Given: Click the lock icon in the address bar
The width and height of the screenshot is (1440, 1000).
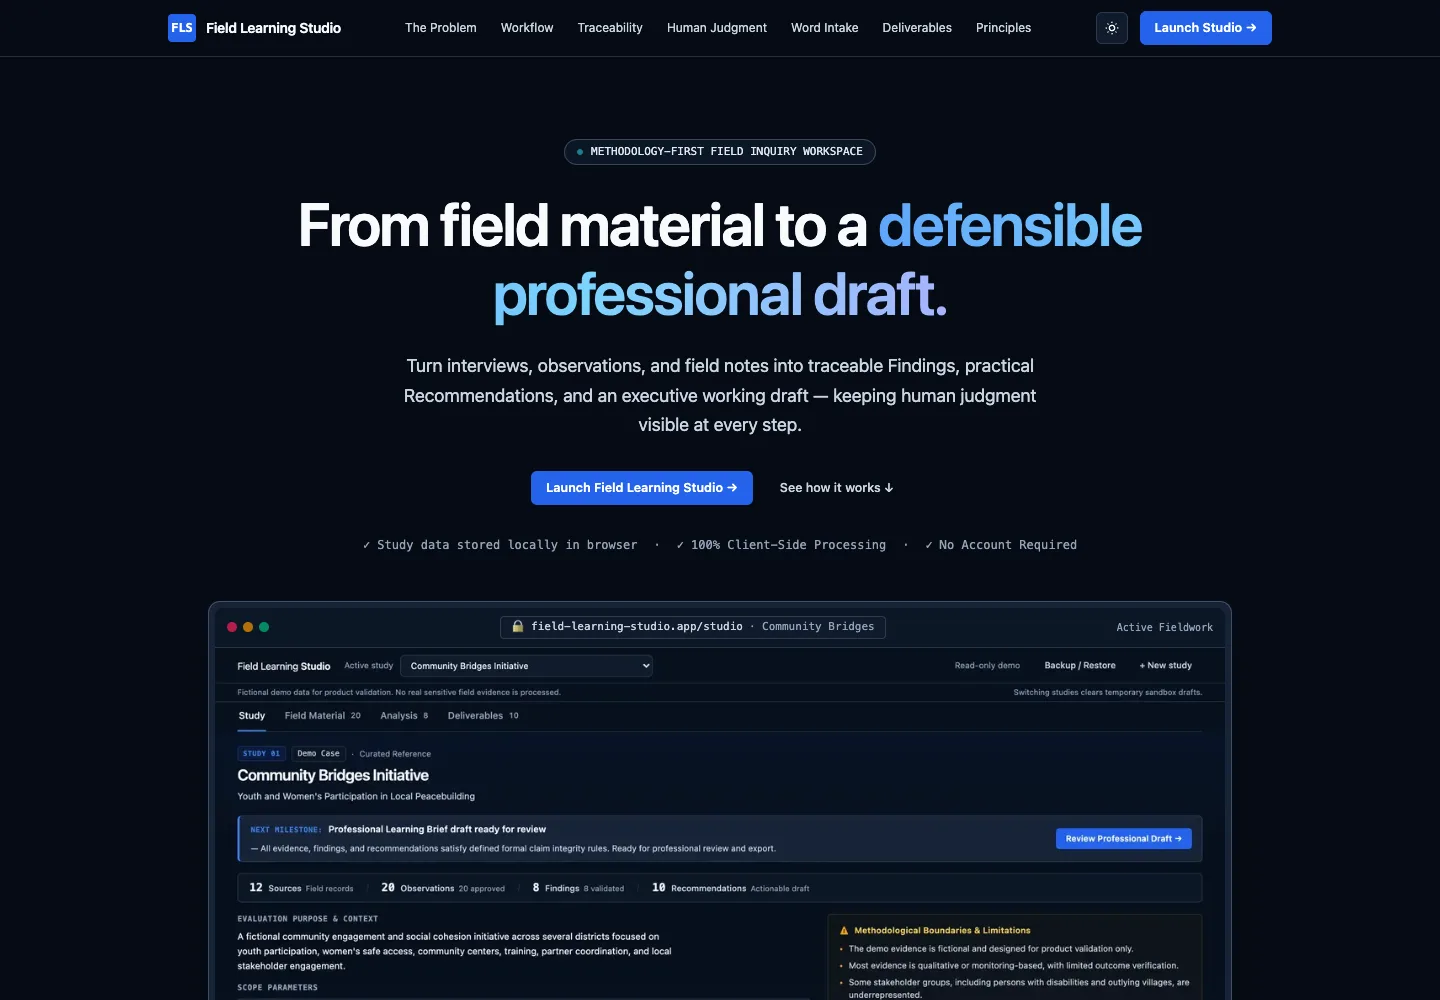Looking at the screenshot, I should (x=518, y=627).
